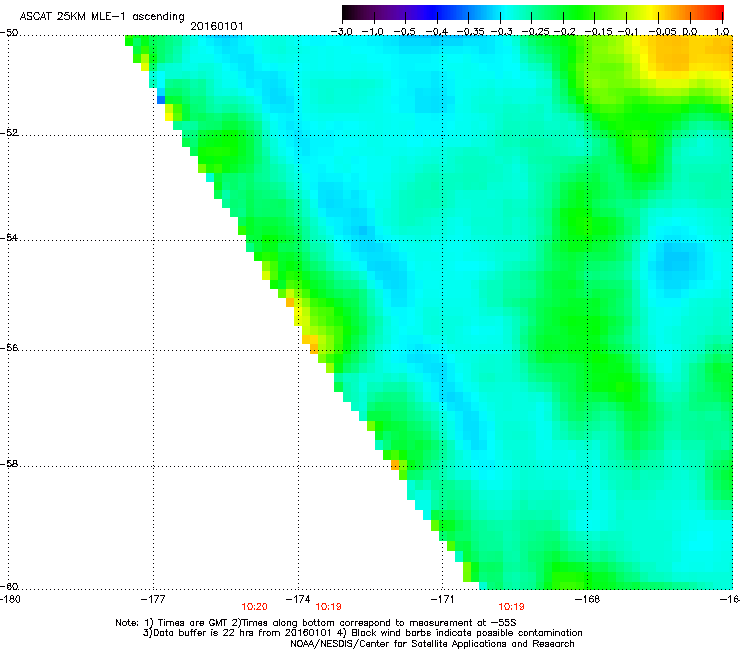
Task: Click the -174 longitude axis label
Action: pyautogui.click(x=298, y=599)
